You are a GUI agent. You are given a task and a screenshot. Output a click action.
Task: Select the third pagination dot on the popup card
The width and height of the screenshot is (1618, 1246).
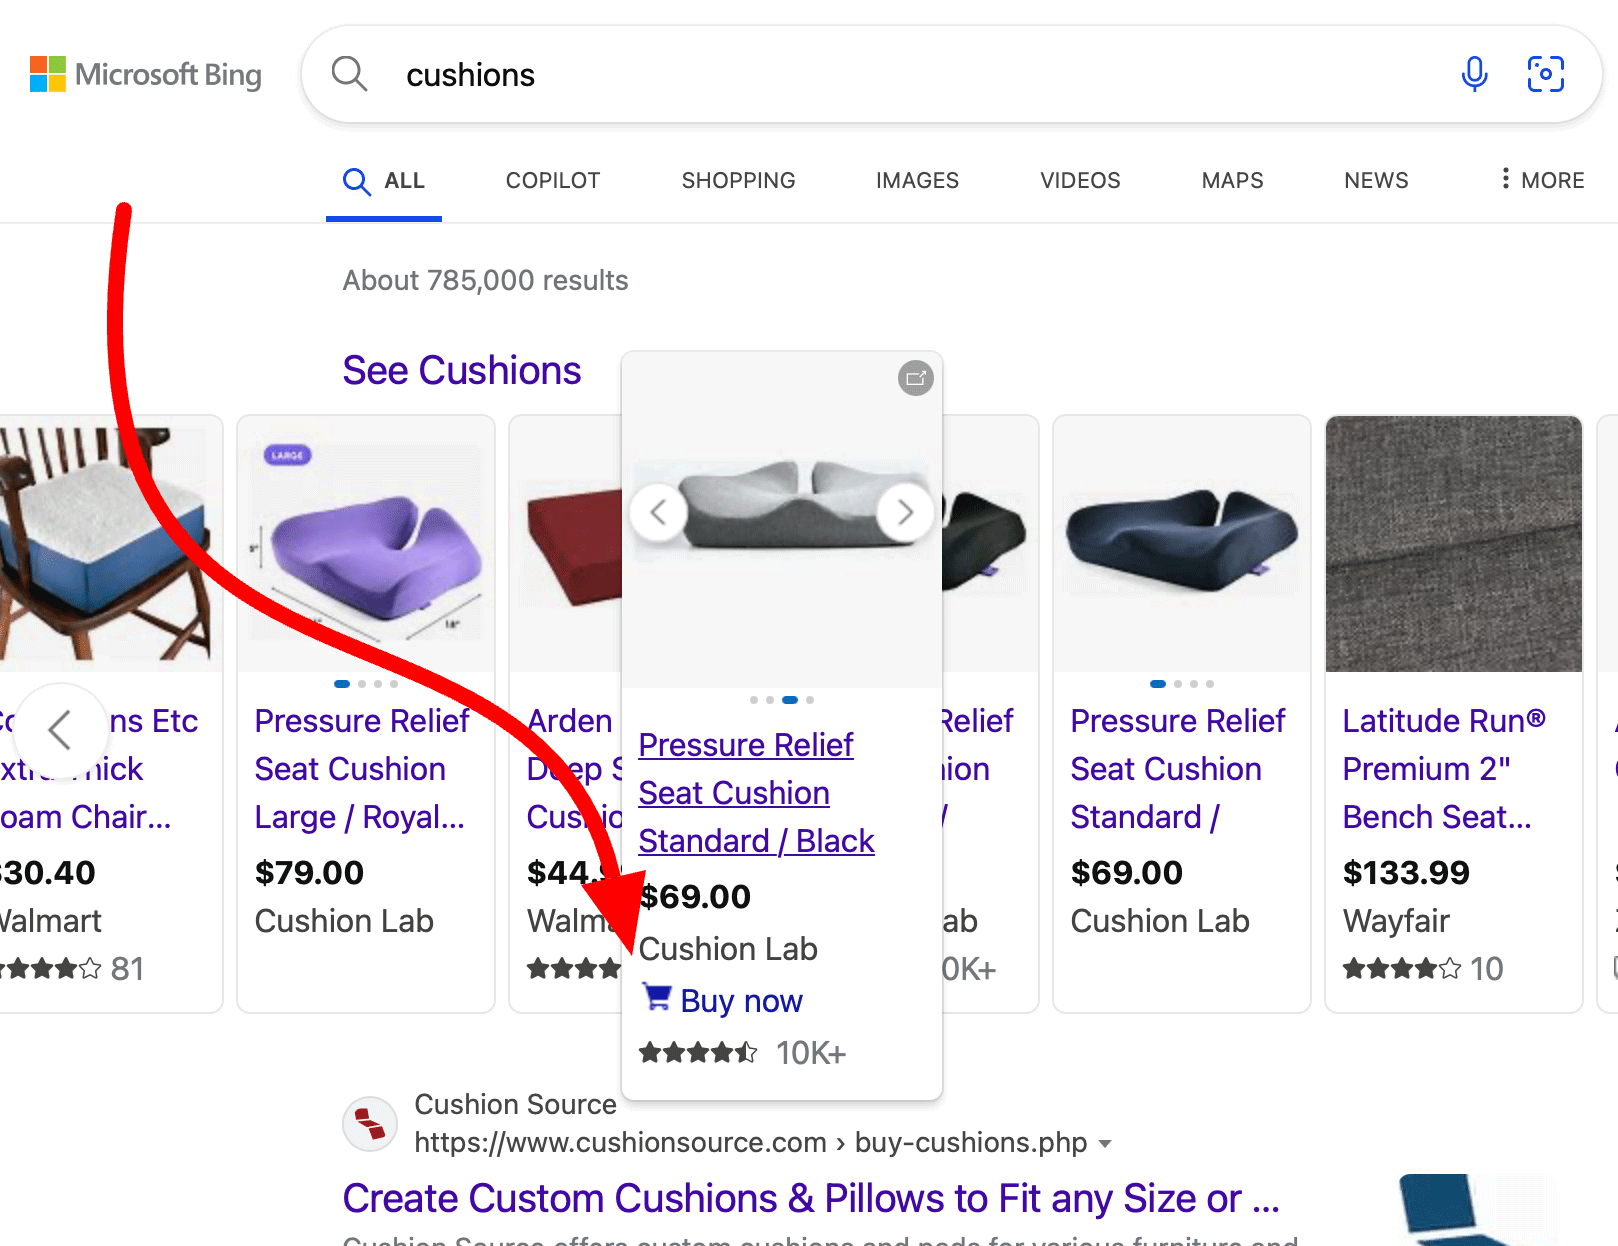click(x=789, y=699)
